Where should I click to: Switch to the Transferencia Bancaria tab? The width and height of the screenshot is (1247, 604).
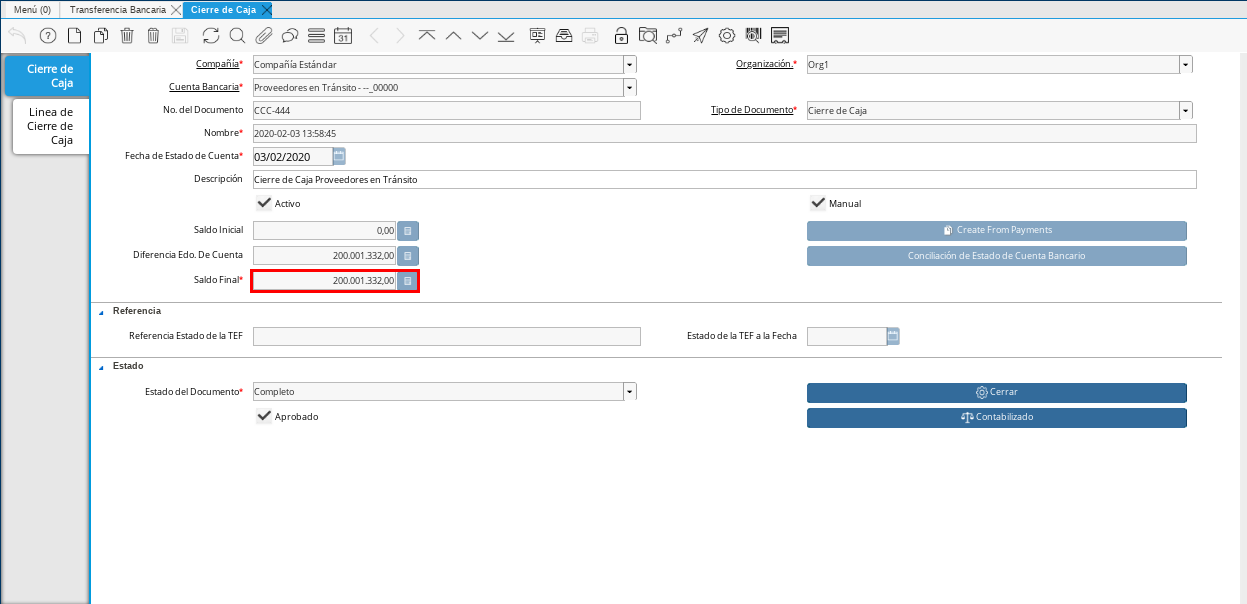[117, 9]
